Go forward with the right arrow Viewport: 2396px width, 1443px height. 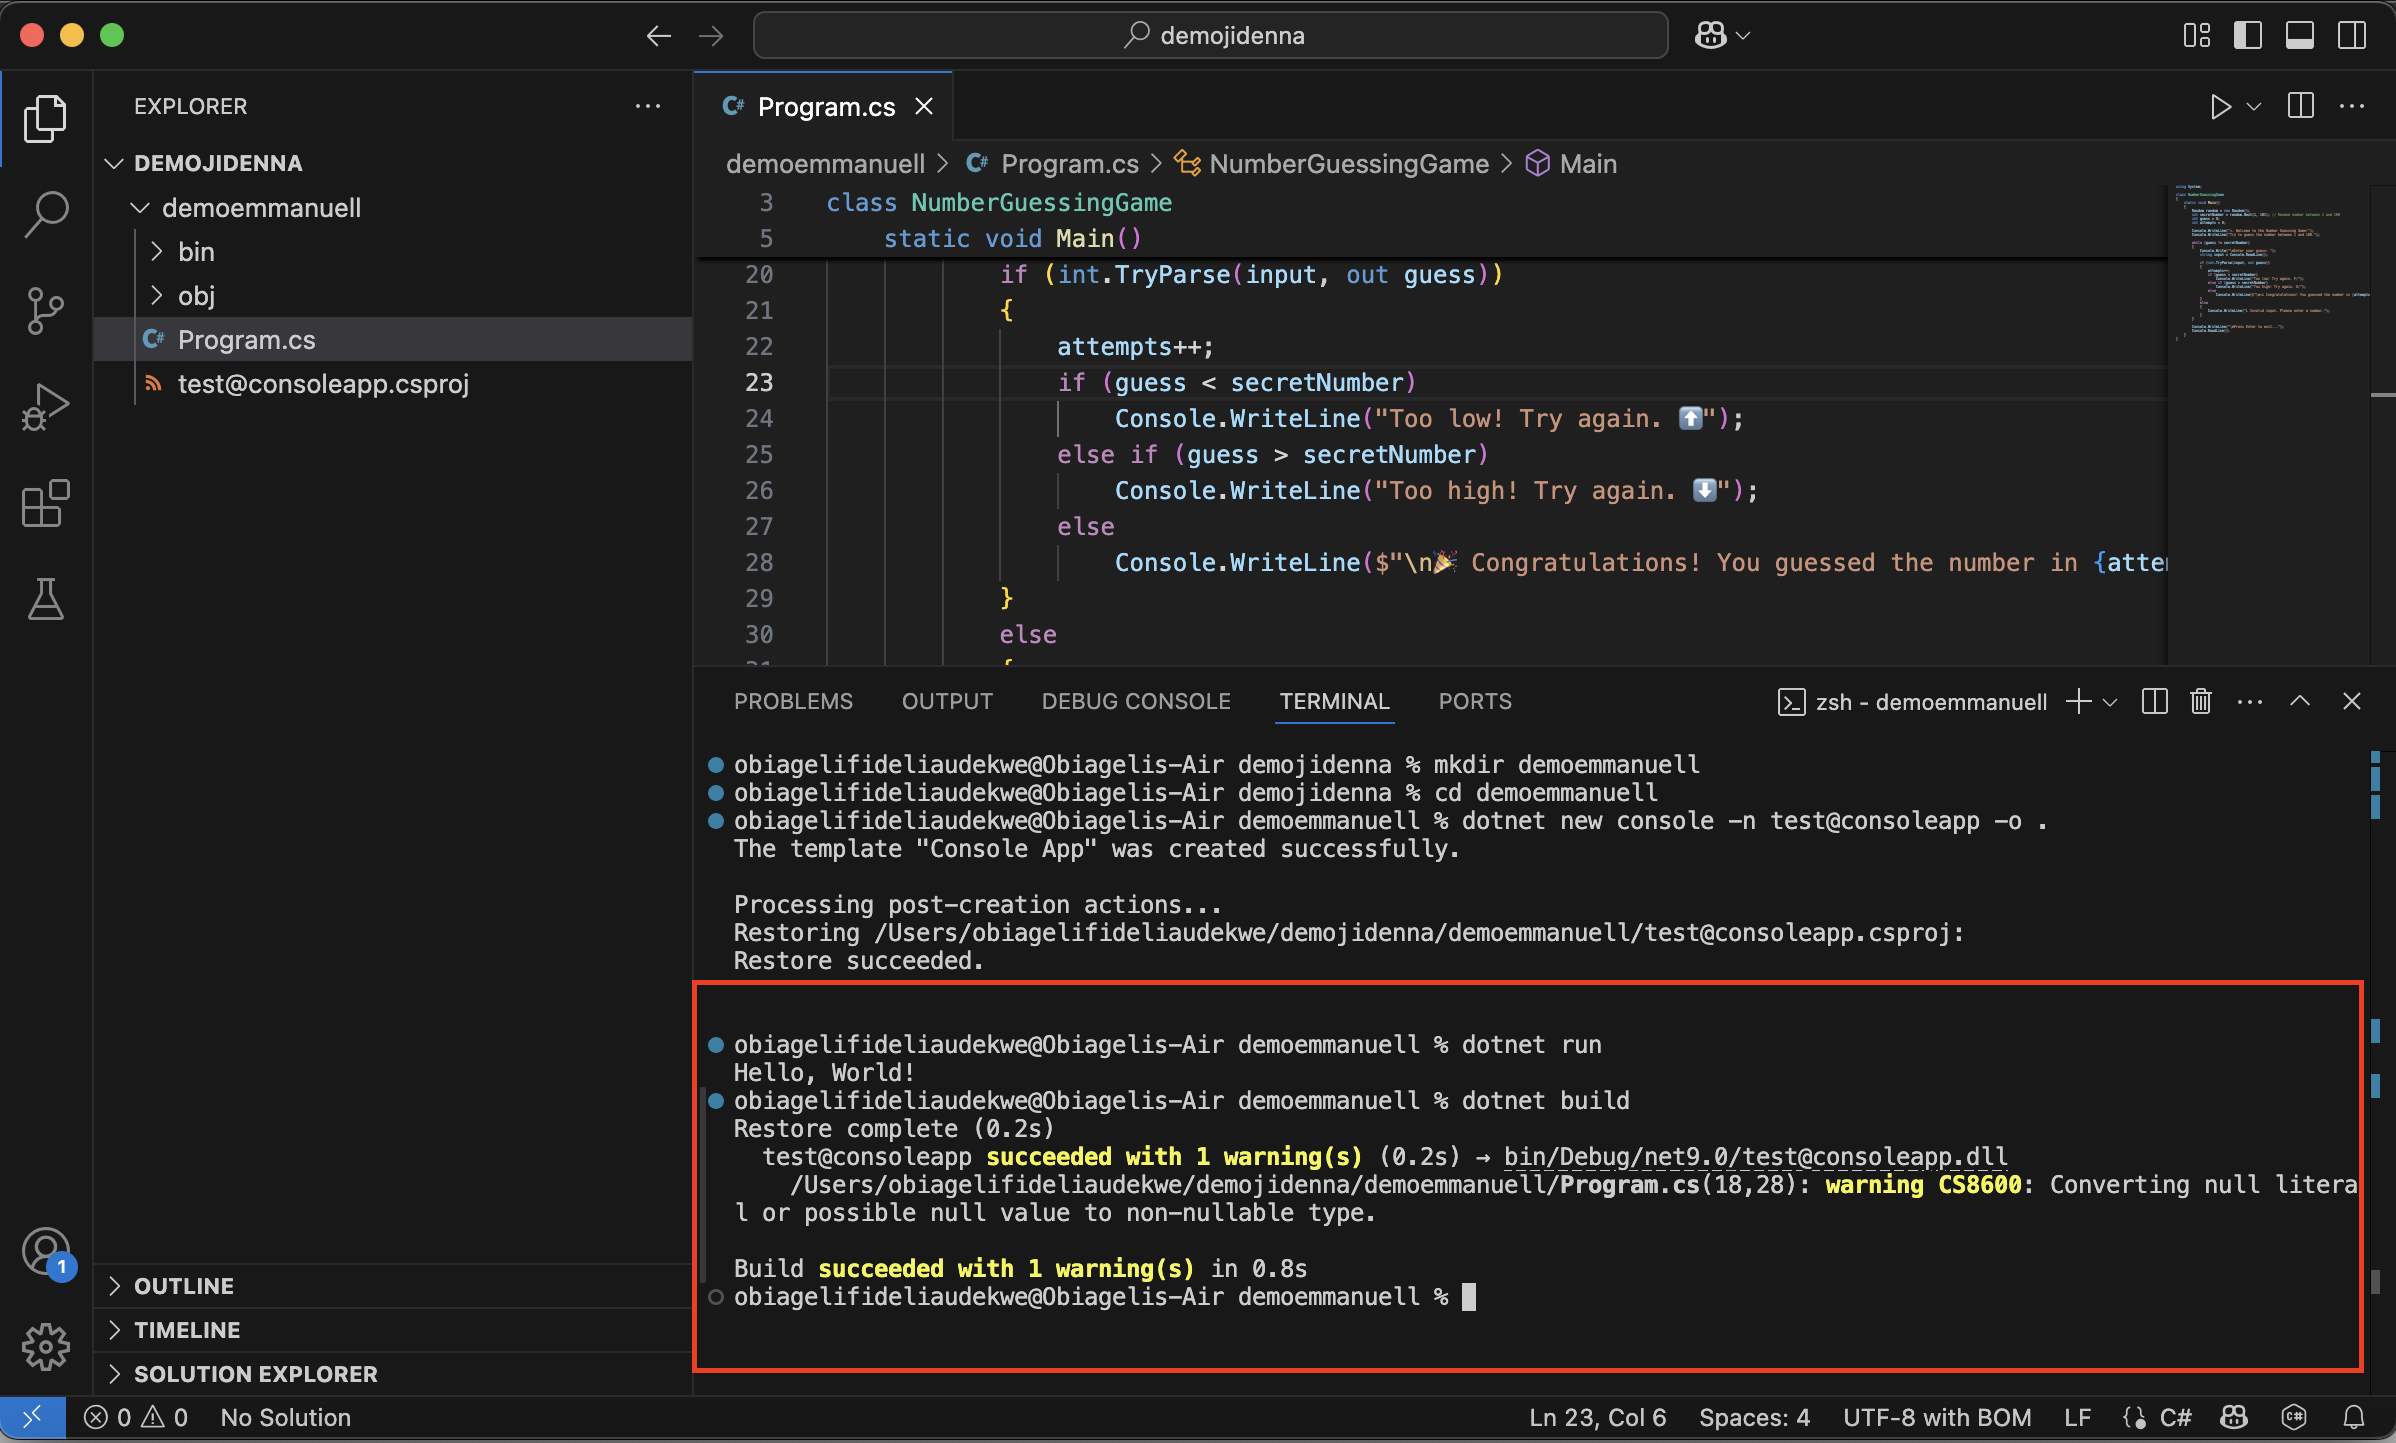pos(711,36)
